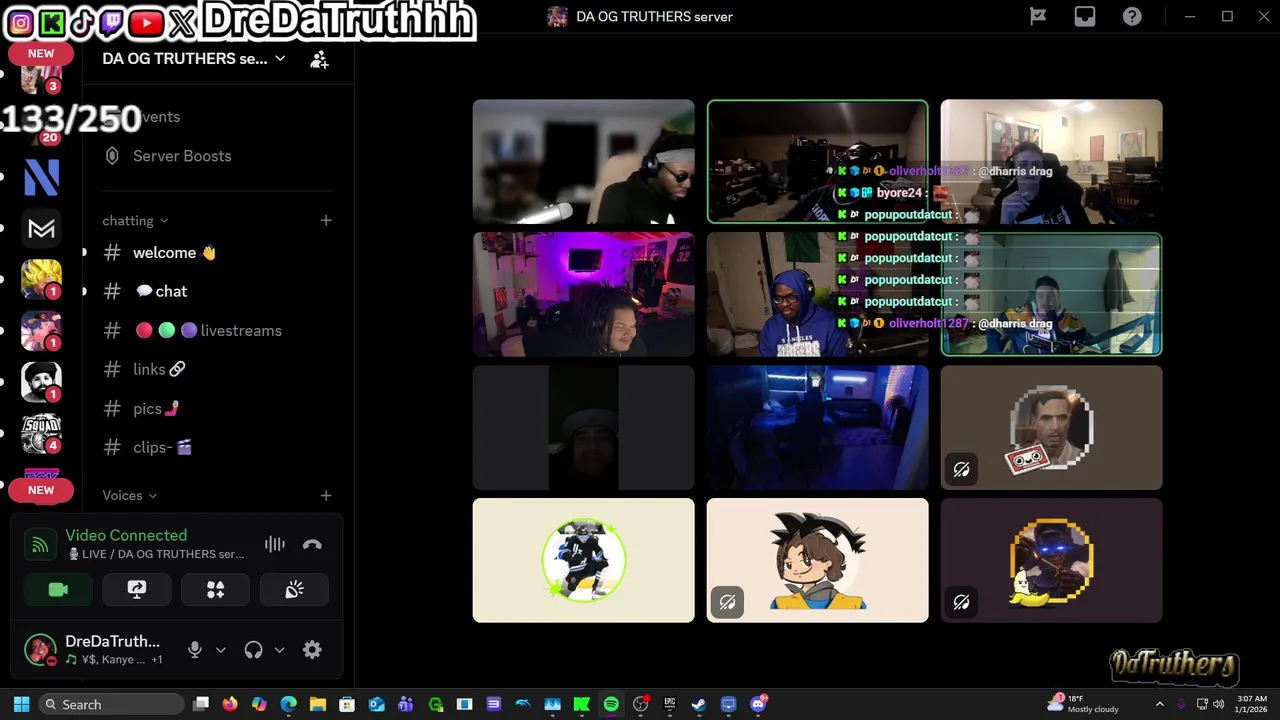Open the noise suppression waveform icon
Viewport: 1280px width, 720px height.
coord(275,545)
